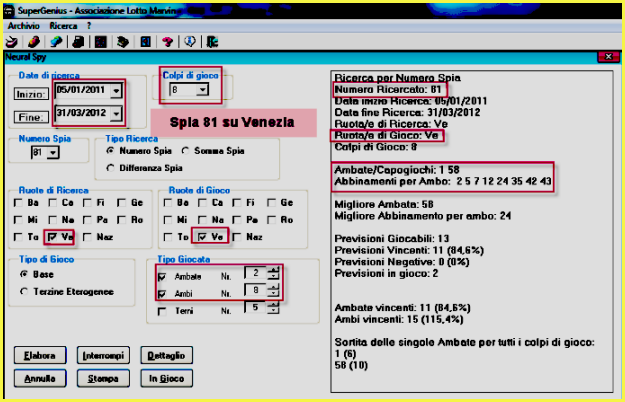Expand the Fine date dropdown

point(116,114)
